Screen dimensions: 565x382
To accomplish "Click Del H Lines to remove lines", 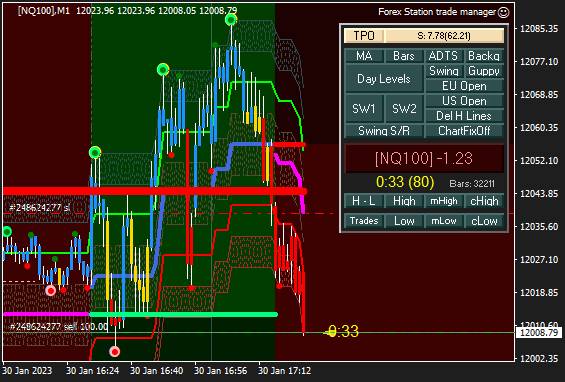I will 464,116.
